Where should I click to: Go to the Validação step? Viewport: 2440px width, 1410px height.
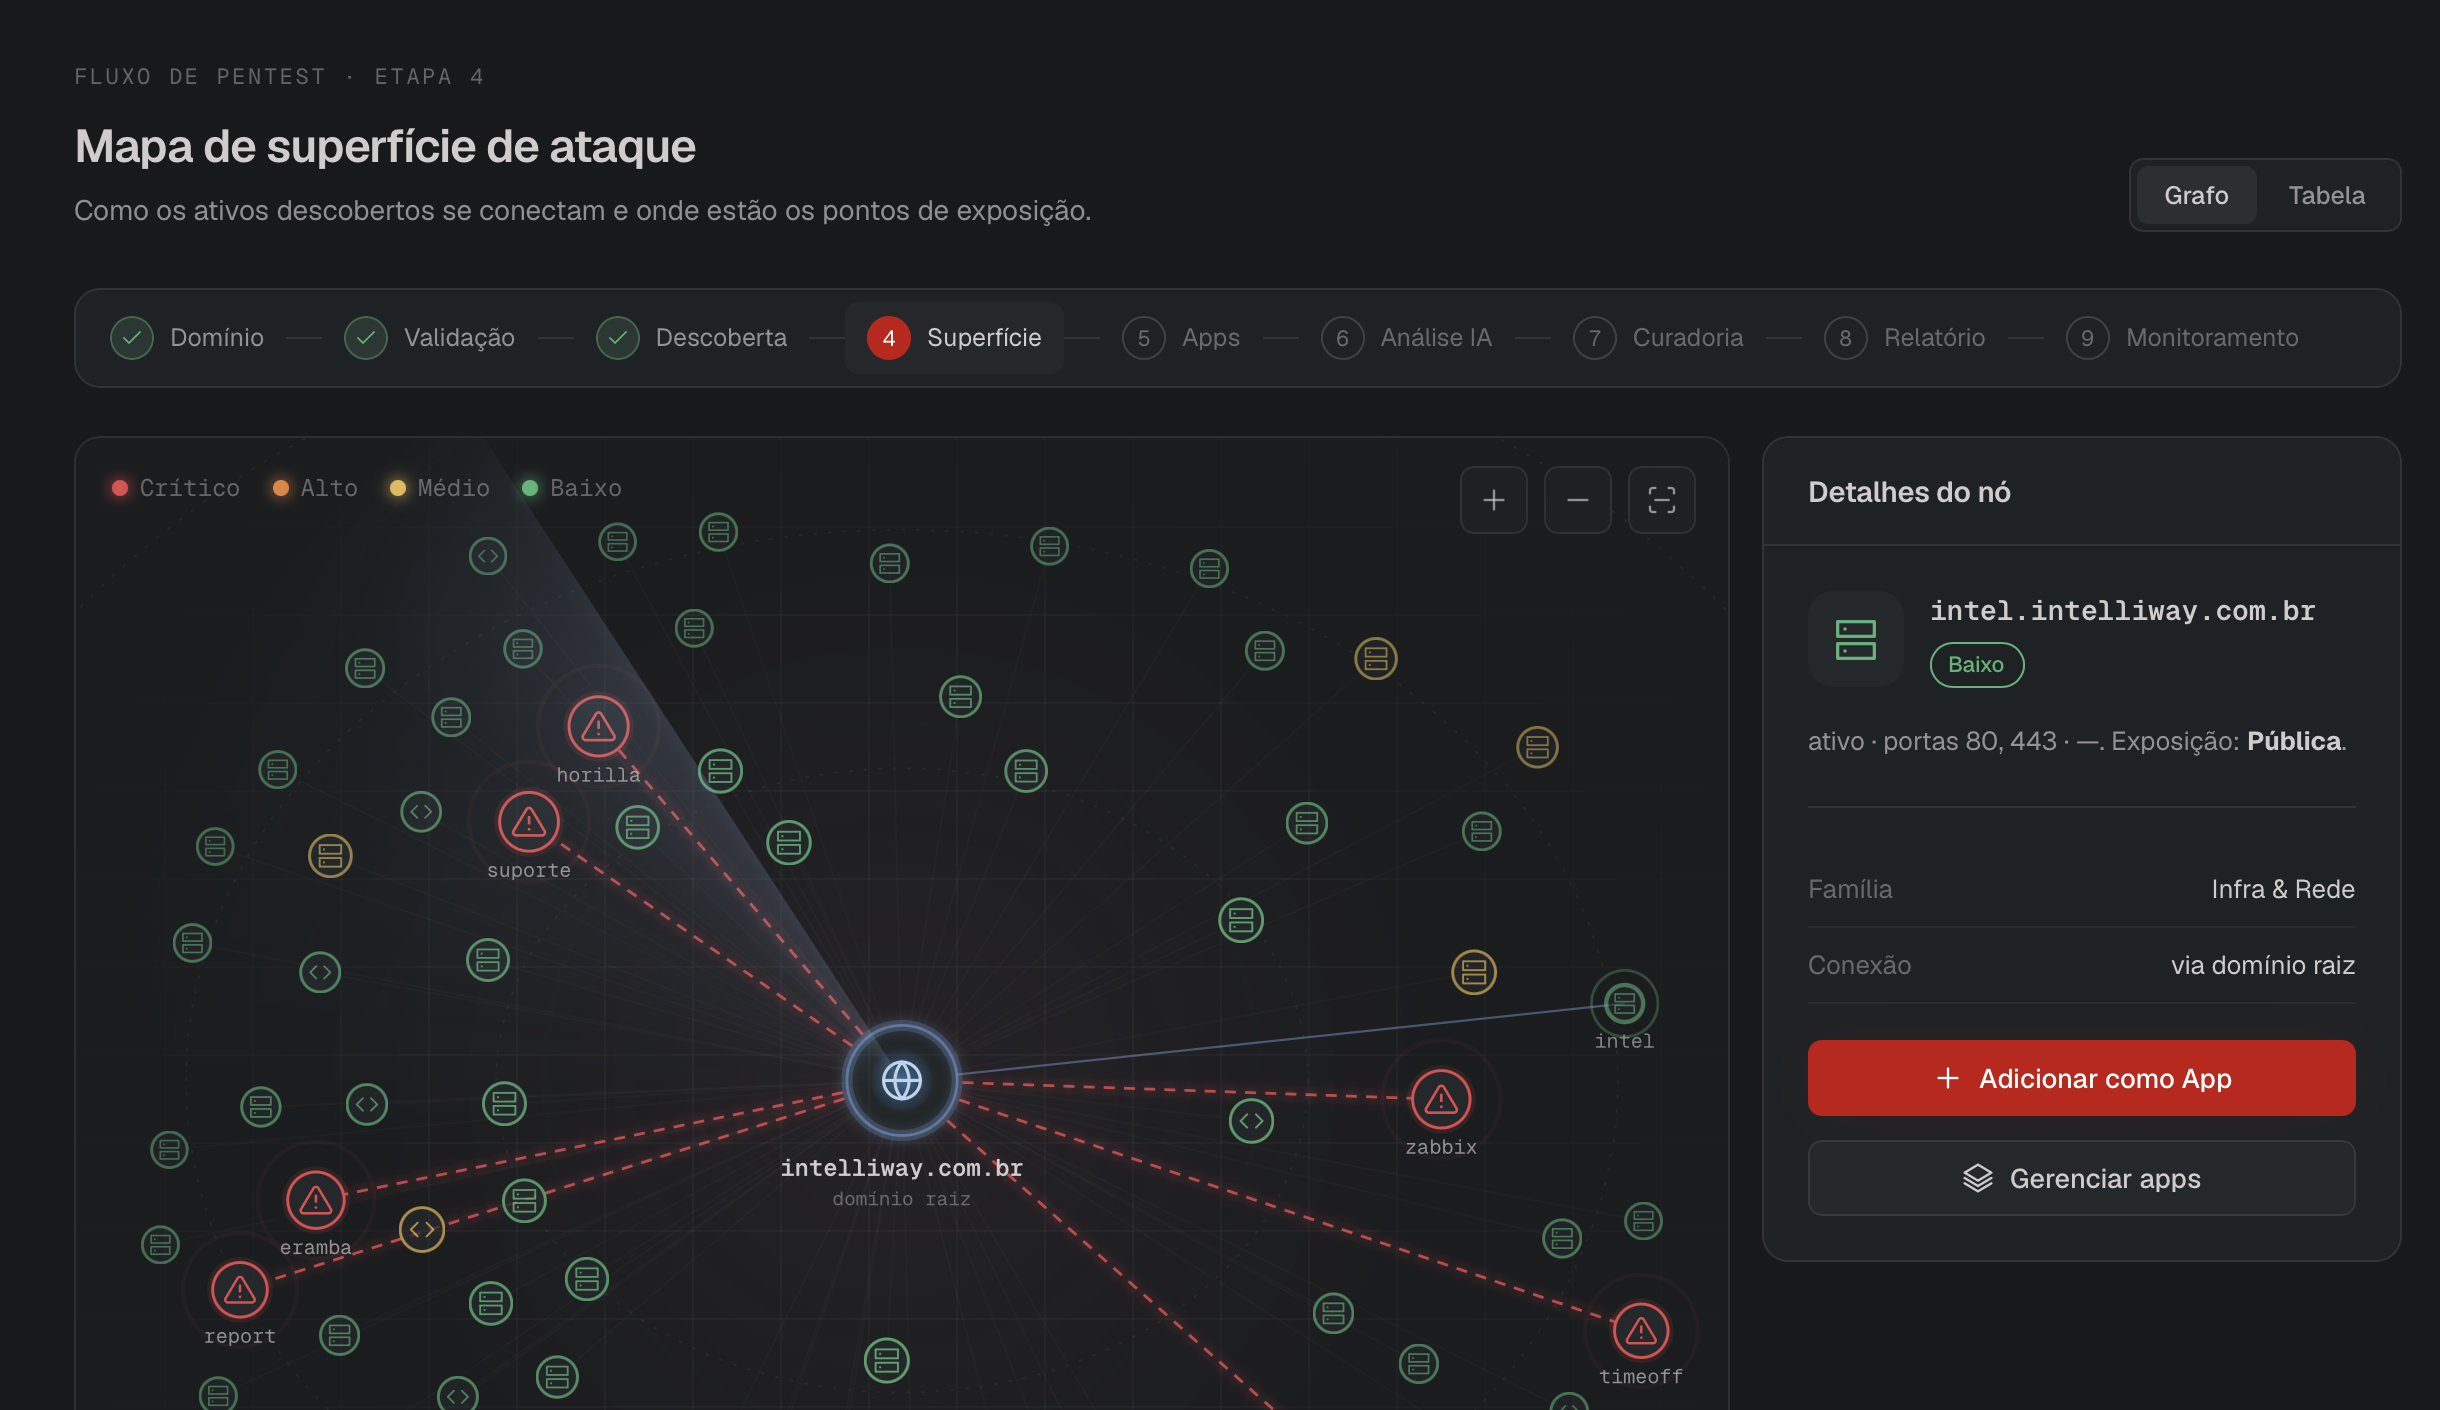point(430,338)
